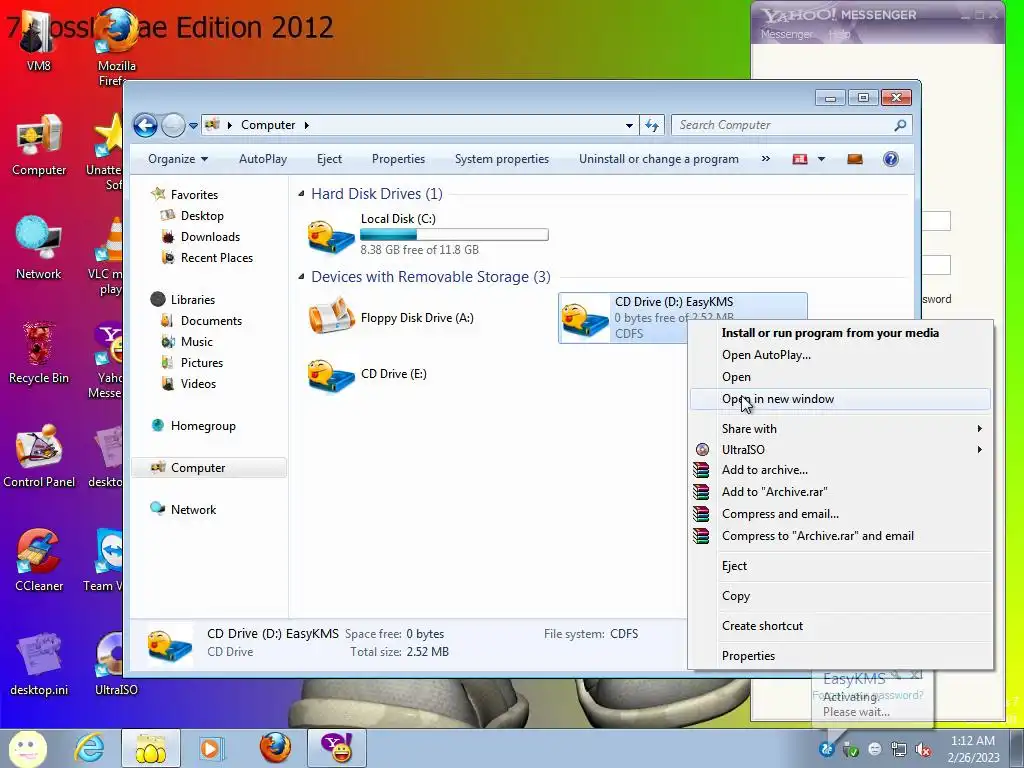Open Firefox from the taskbar
The width and height of the screenshot is (1024, 768).
[x=275, y=748]
